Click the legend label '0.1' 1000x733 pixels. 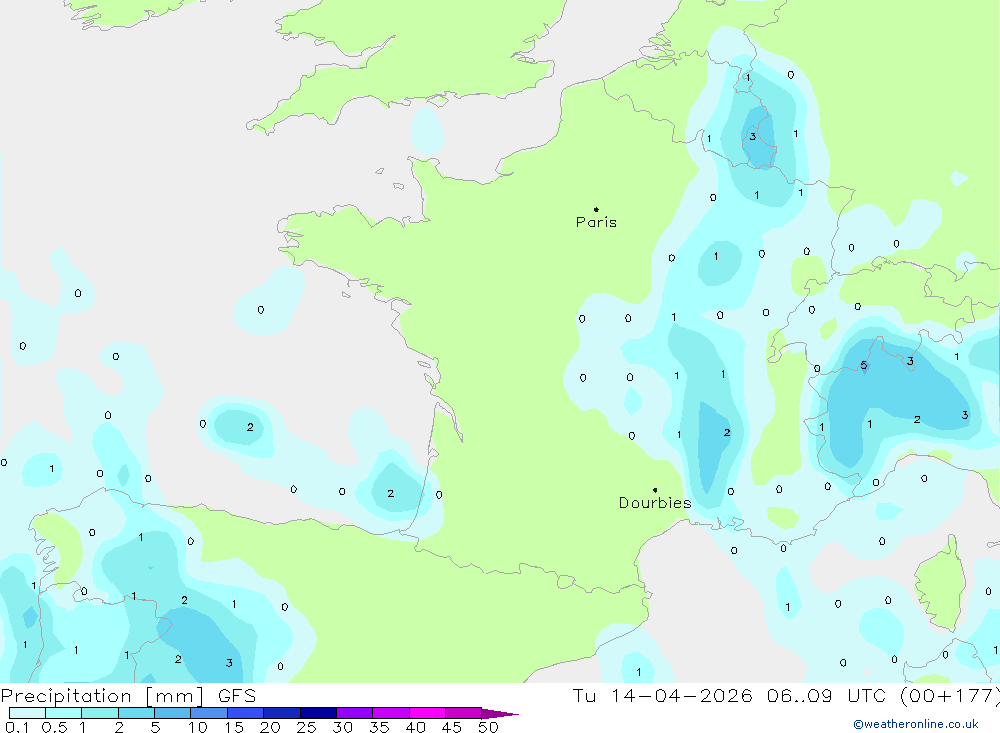17,727
